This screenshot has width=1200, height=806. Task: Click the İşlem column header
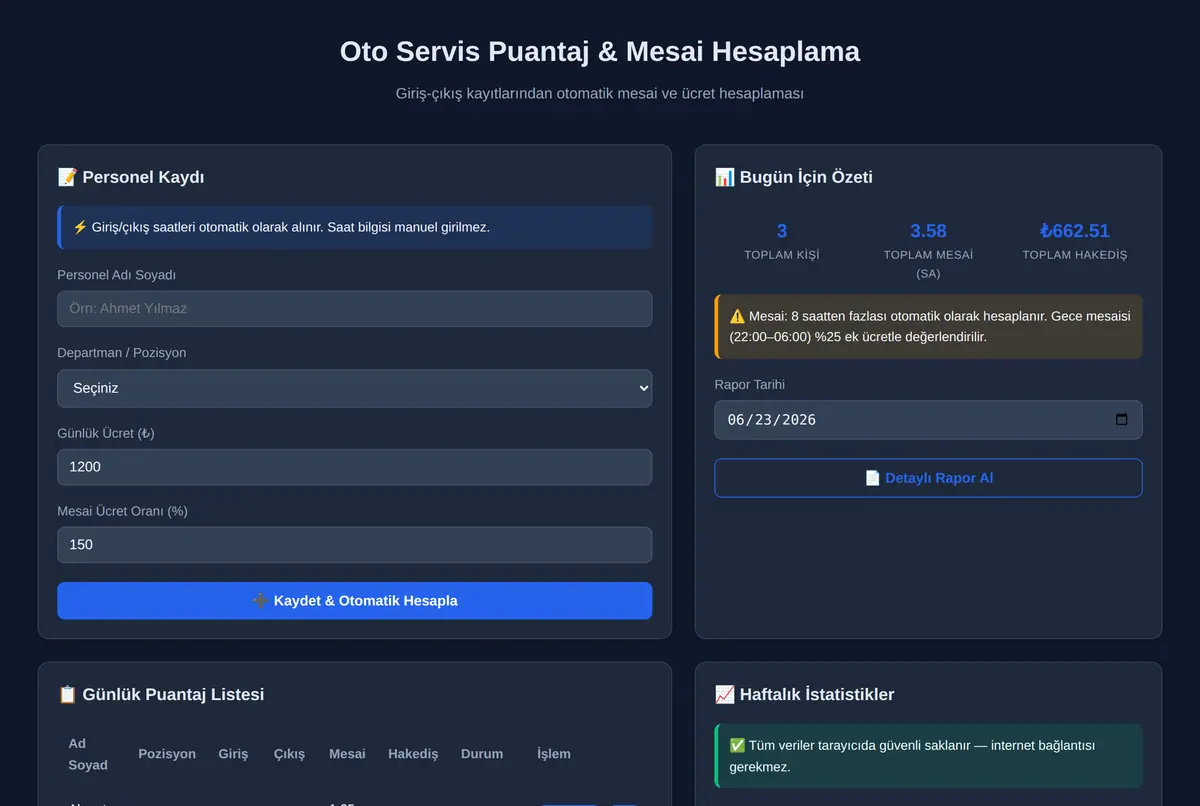(554, 754)
